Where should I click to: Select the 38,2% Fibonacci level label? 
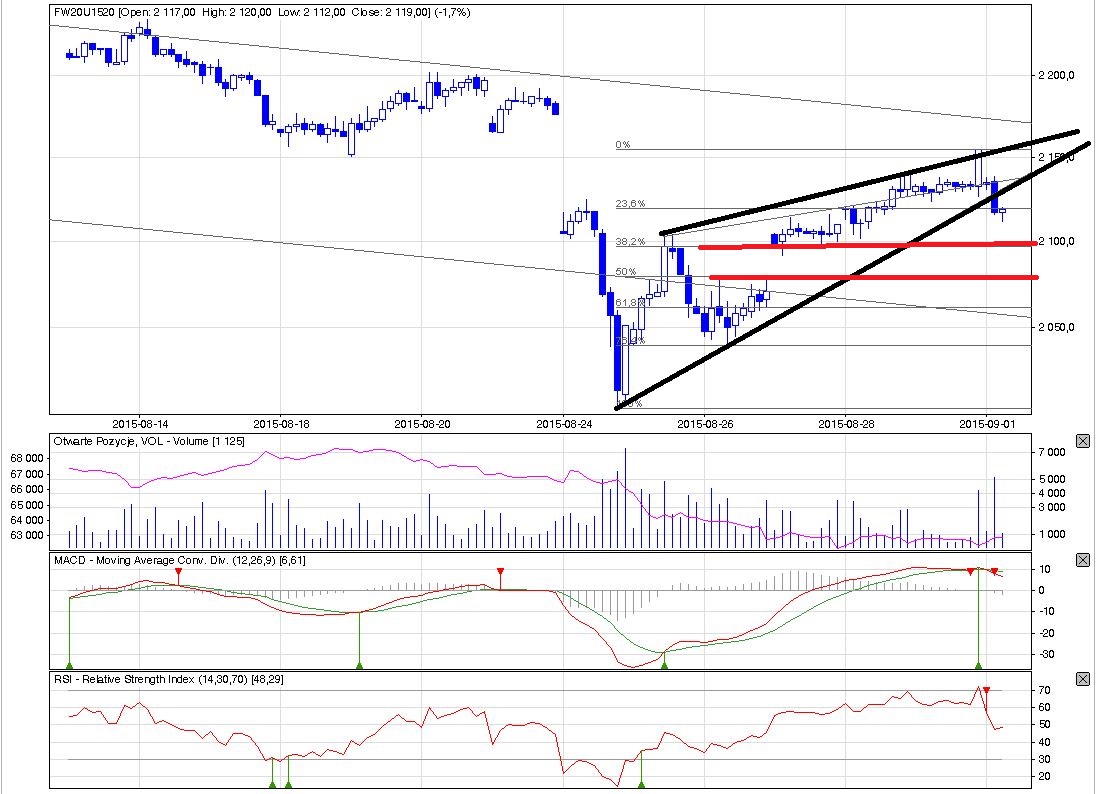coord(630,241)
